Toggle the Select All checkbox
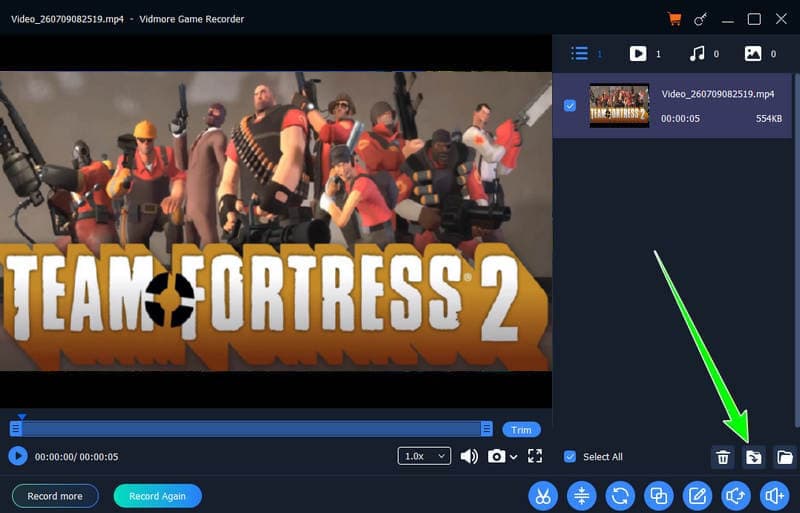 pos(570,456)
